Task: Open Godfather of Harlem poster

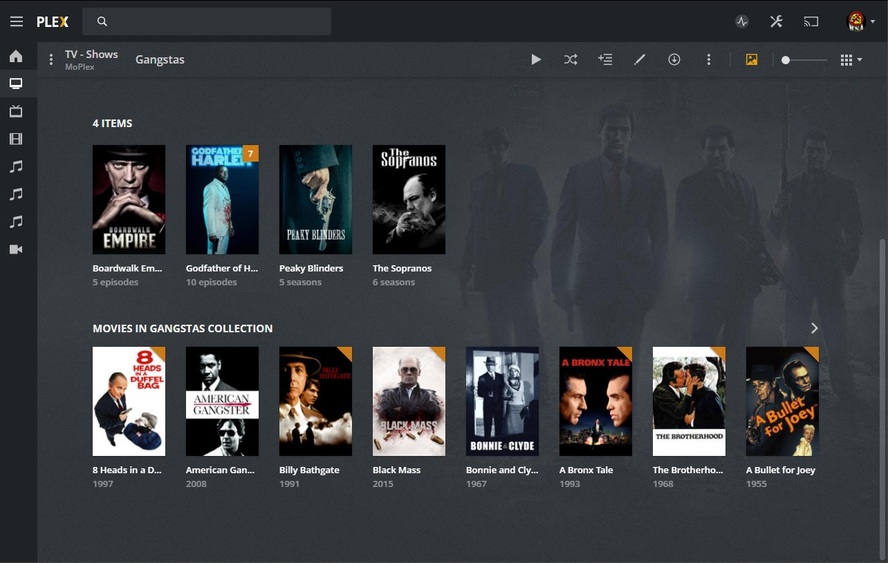Action: (x=222, y=199)
